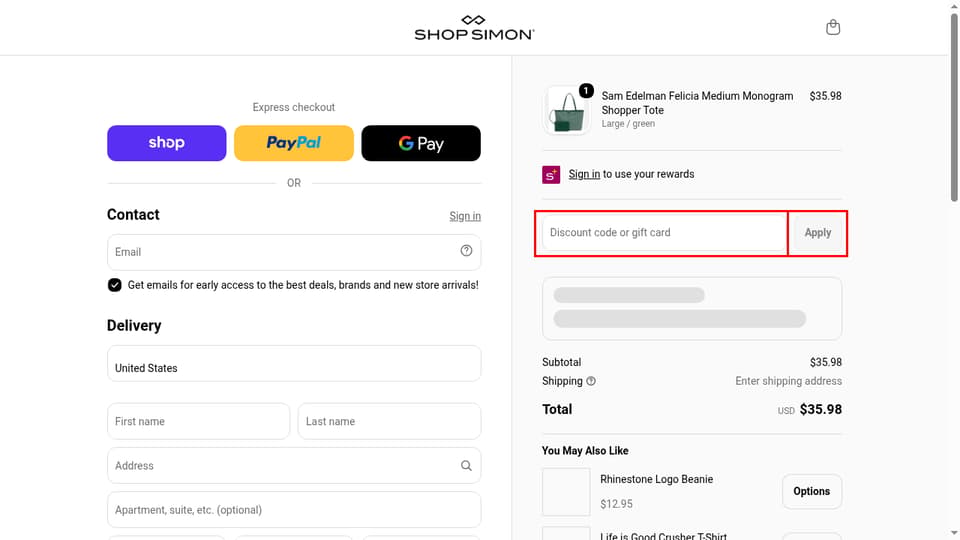Apply the discount code
Viewport: 960px width, 540px height.
pos(818,233)
